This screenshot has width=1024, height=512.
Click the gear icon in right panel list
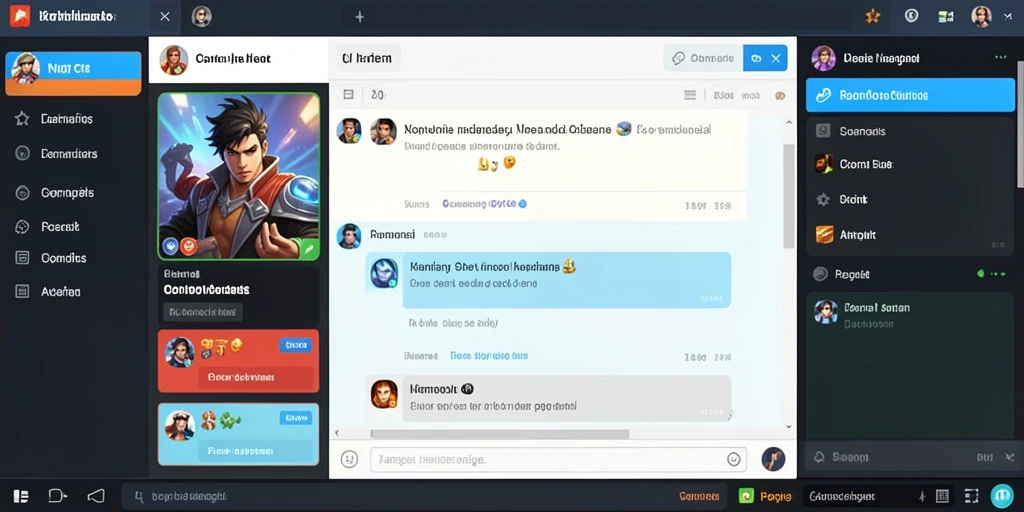pos(823,200)
